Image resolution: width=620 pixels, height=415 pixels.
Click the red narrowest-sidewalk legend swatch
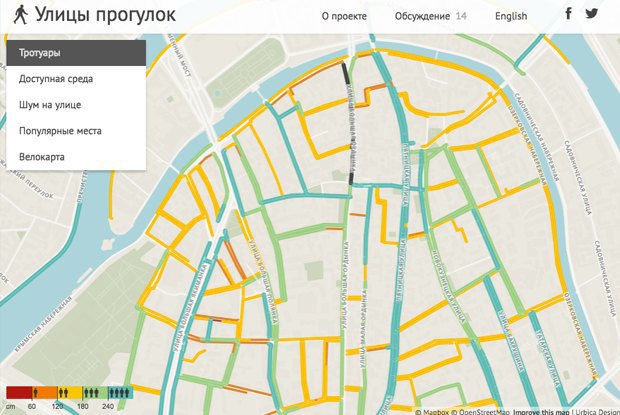pos(18,393)
